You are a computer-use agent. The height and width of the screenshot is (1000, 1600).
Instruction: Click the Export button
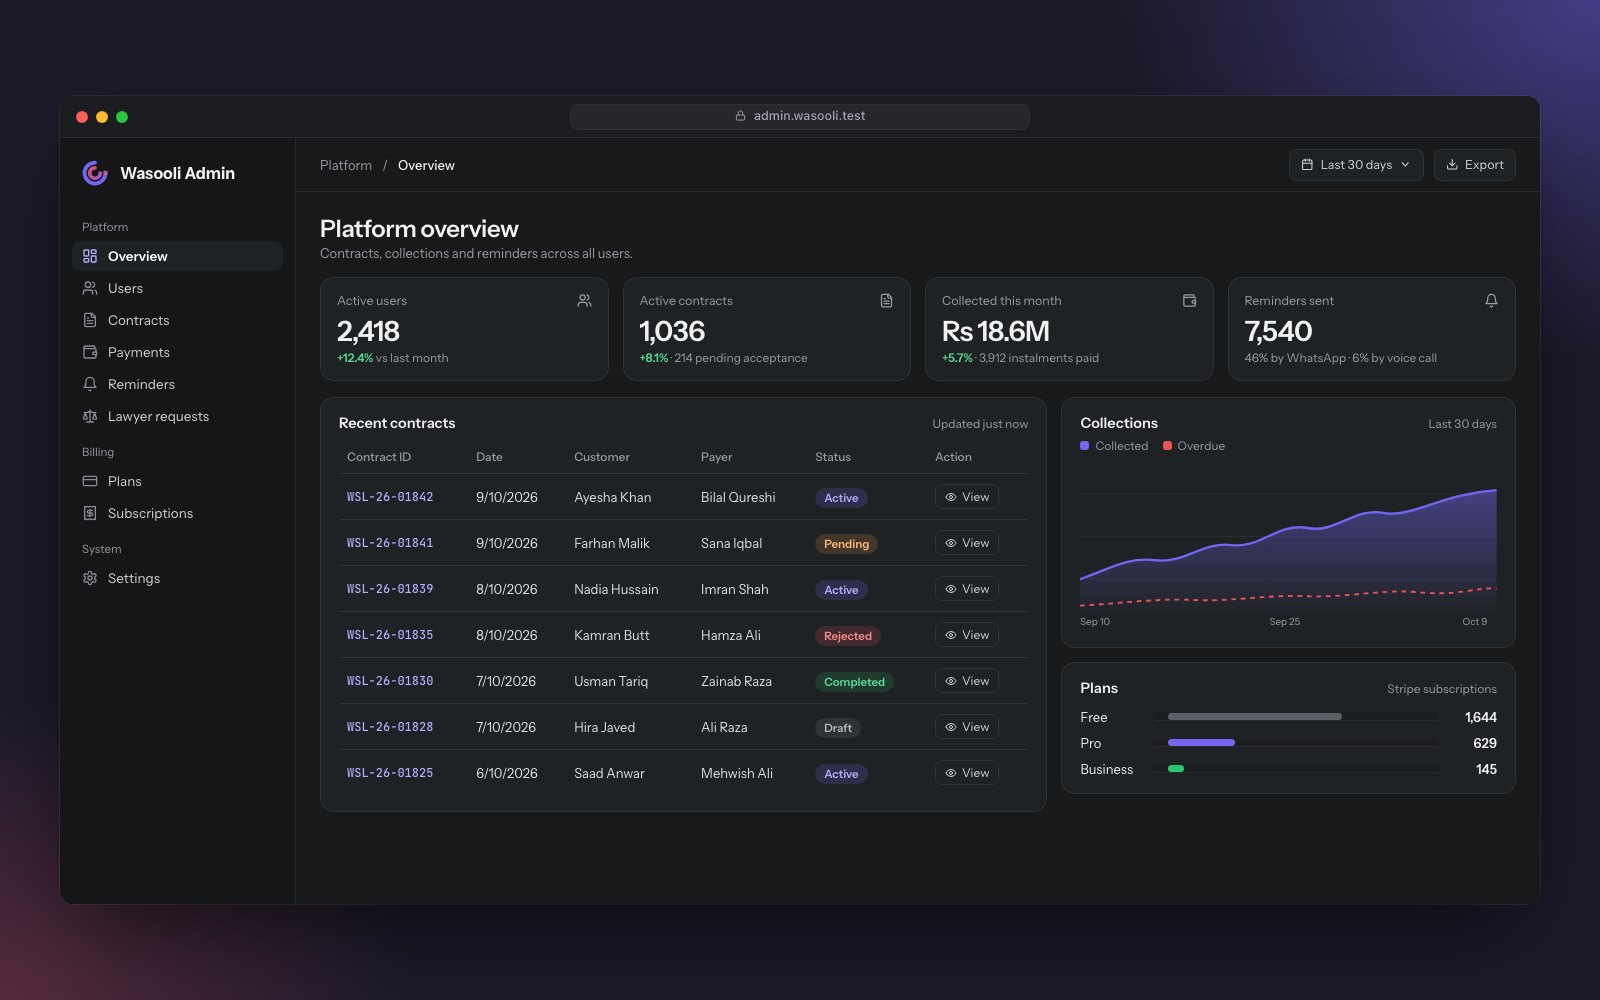click(1475, 165)
